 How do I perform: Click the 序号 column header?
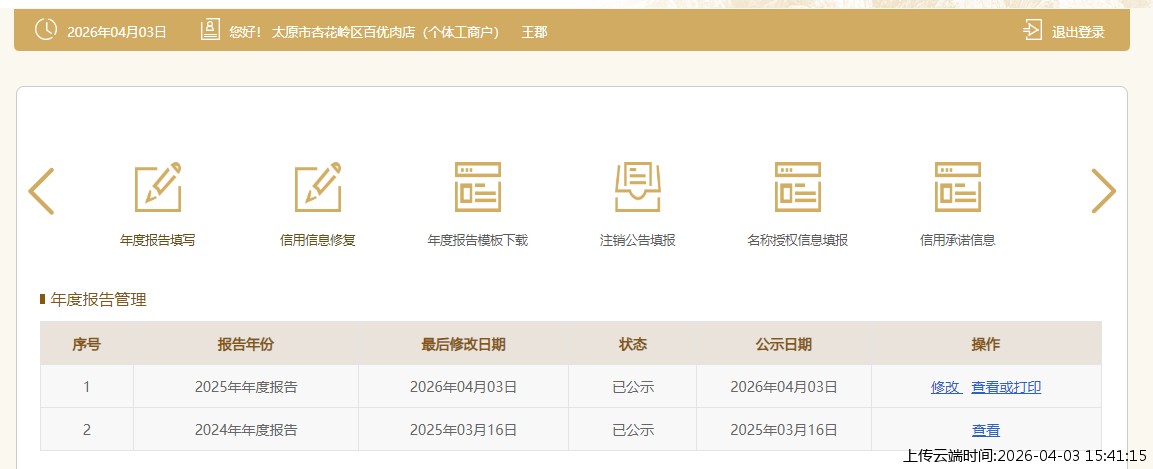click(87, 344)
